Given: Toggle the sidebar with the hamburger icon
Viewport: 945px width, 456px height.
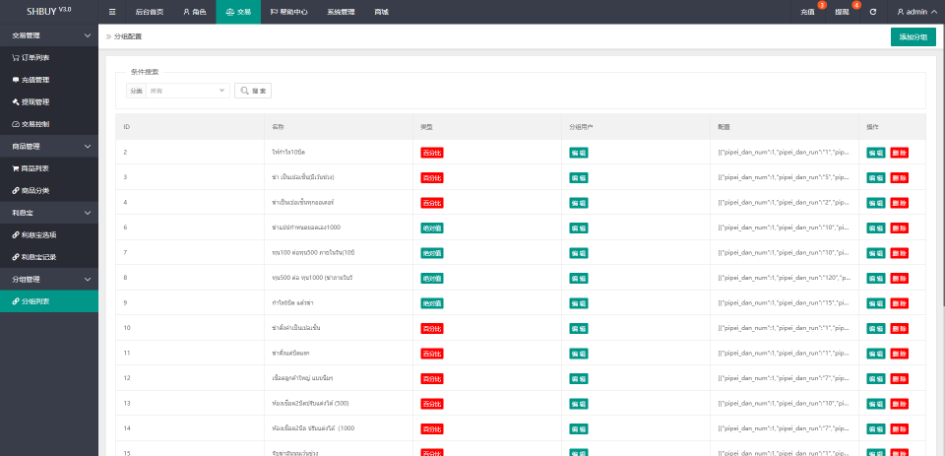Looking at the screenshot, I should [x=112, y=11].
